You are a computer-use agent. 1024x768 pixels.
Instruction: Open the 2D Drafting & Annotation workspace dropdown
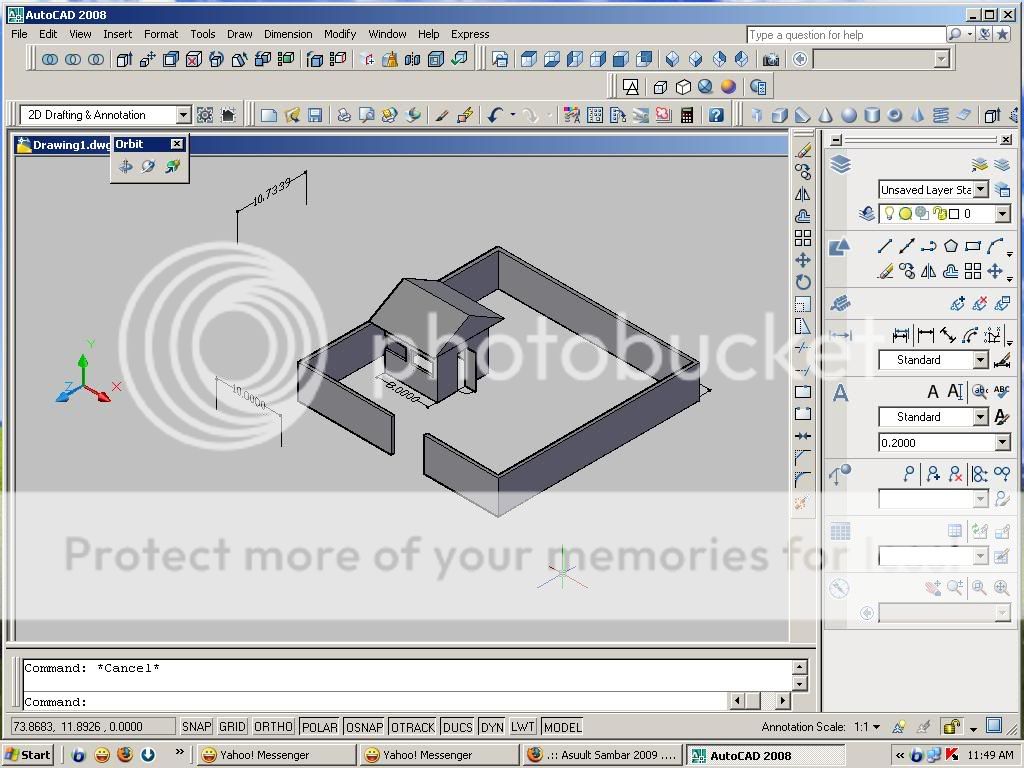coord(182,115)
